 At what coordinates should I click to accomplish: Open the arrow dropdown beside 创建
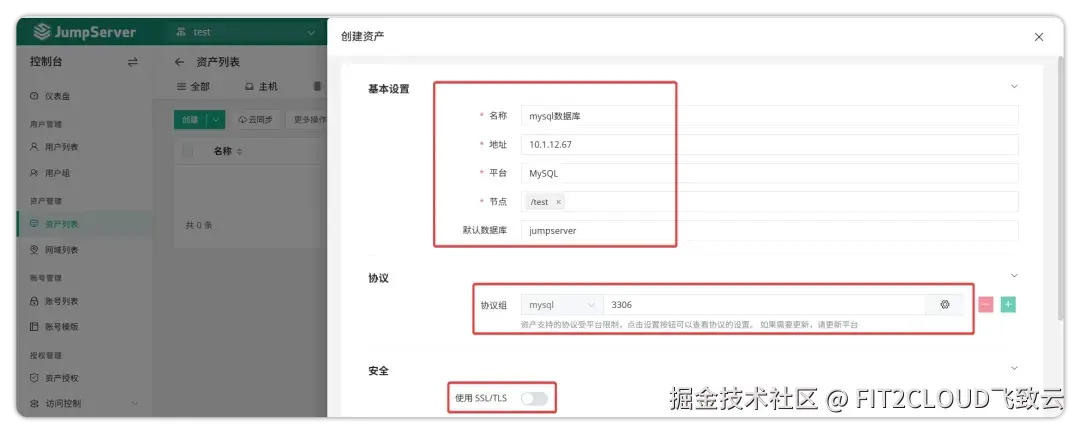click(x=216, y=119)
